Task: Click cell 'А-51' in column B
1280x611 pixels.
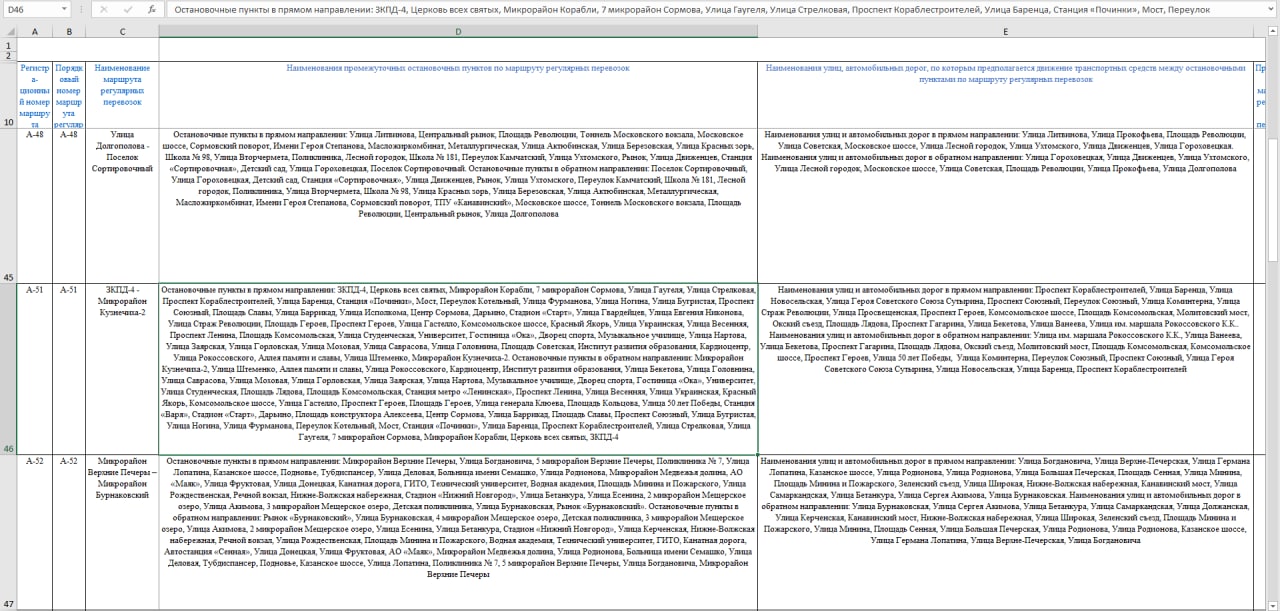Action: (x=69, y=369)
